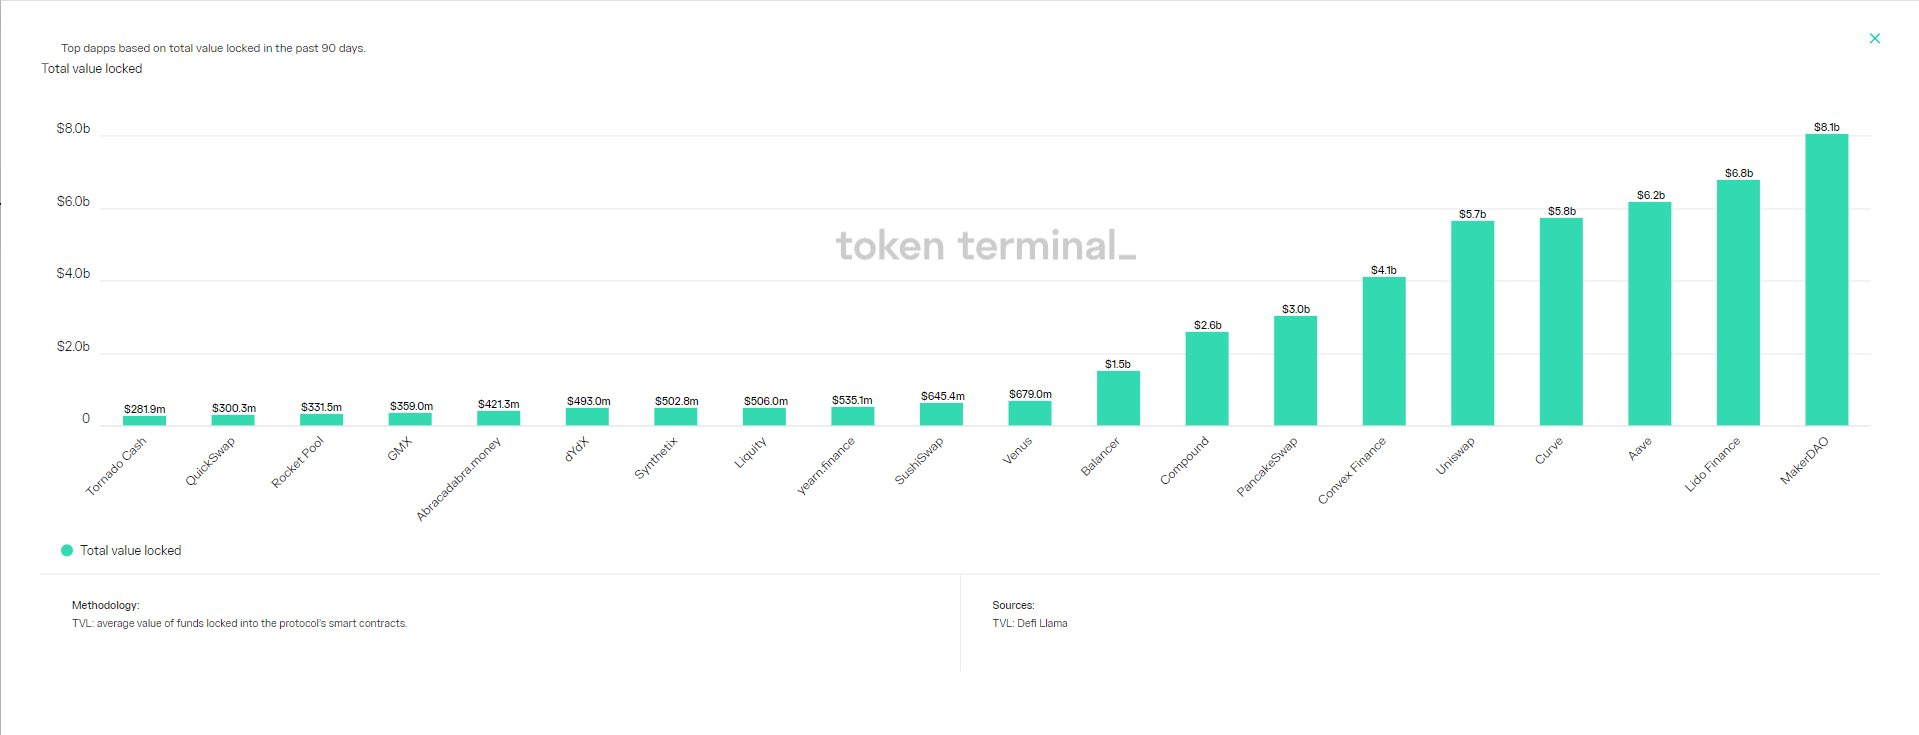Click the Balancer bar
1919x735 pixels.
point(1118,398)
